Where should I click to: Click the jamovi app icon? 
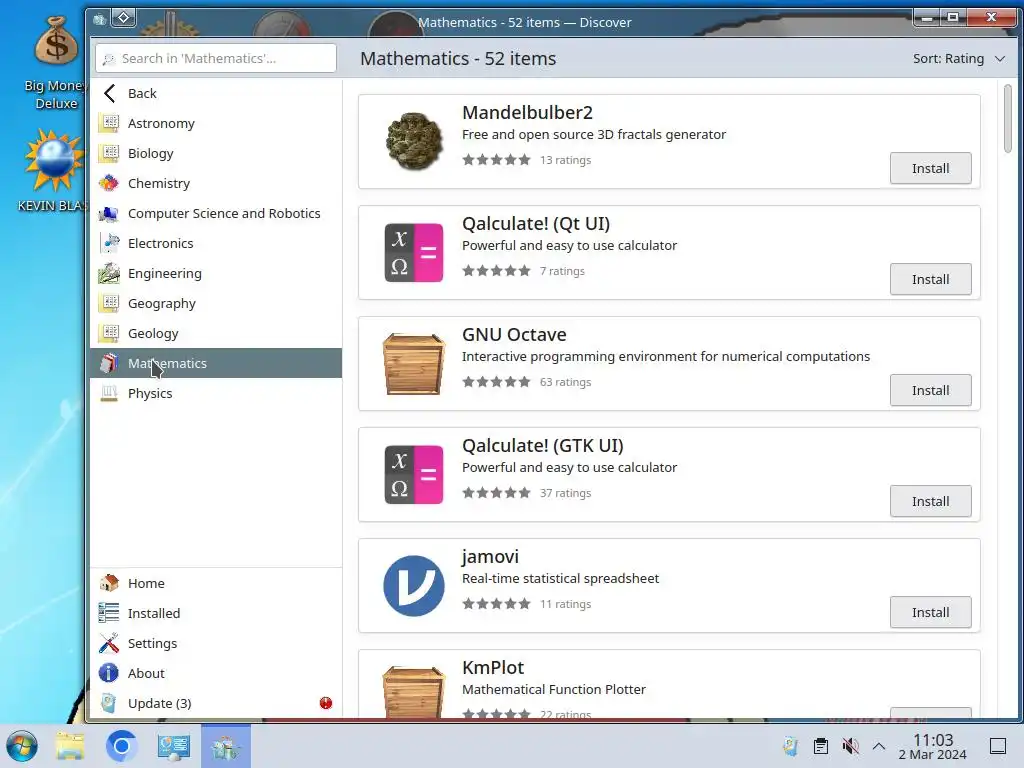point(414,585)
